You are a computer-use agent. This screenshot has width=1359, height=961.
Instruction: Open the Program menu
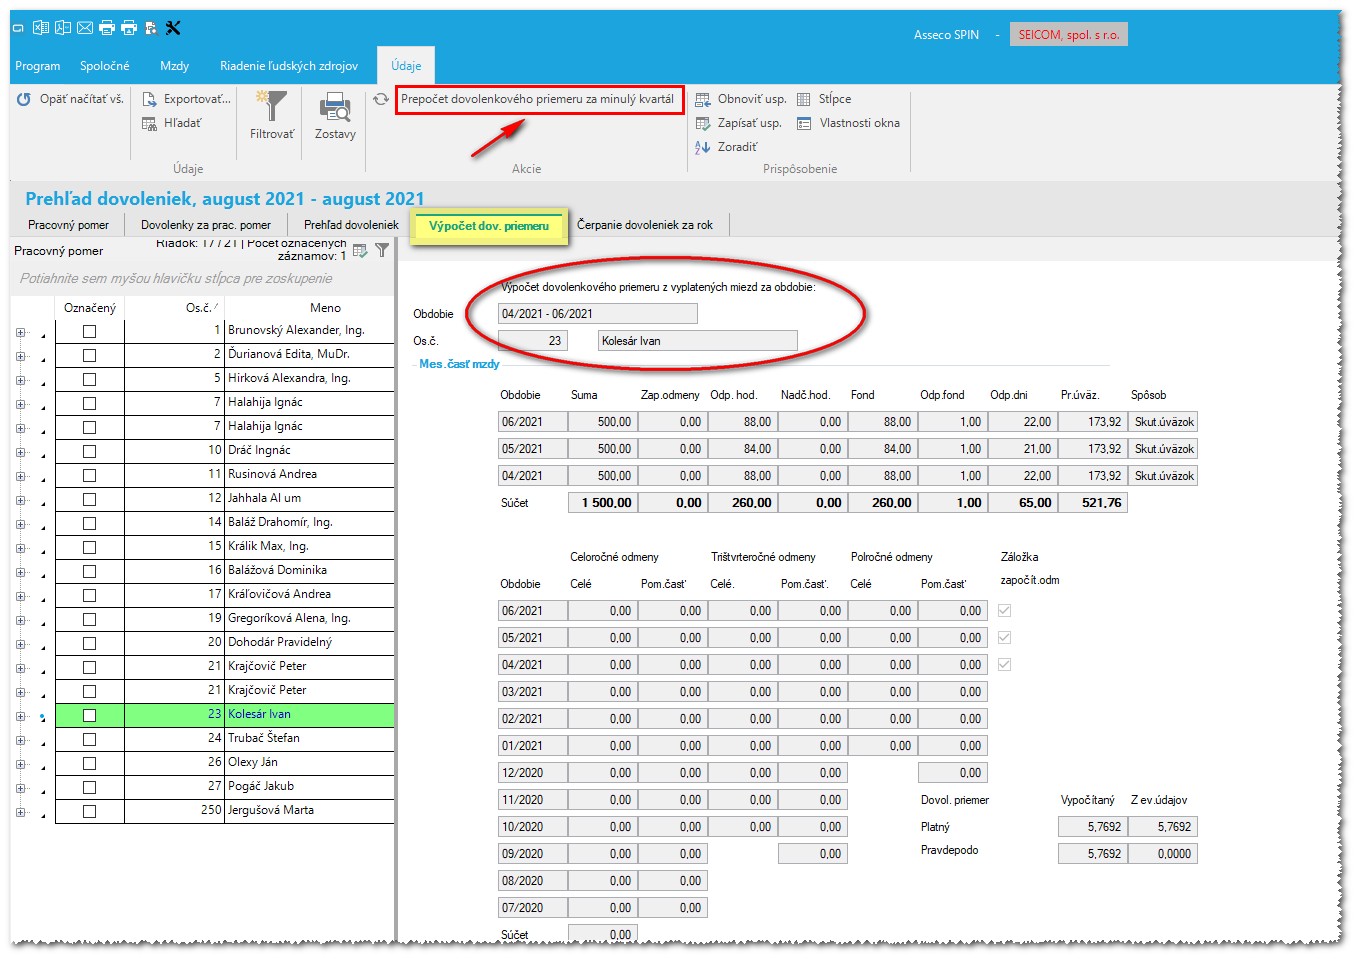click(x=38, y=66)
